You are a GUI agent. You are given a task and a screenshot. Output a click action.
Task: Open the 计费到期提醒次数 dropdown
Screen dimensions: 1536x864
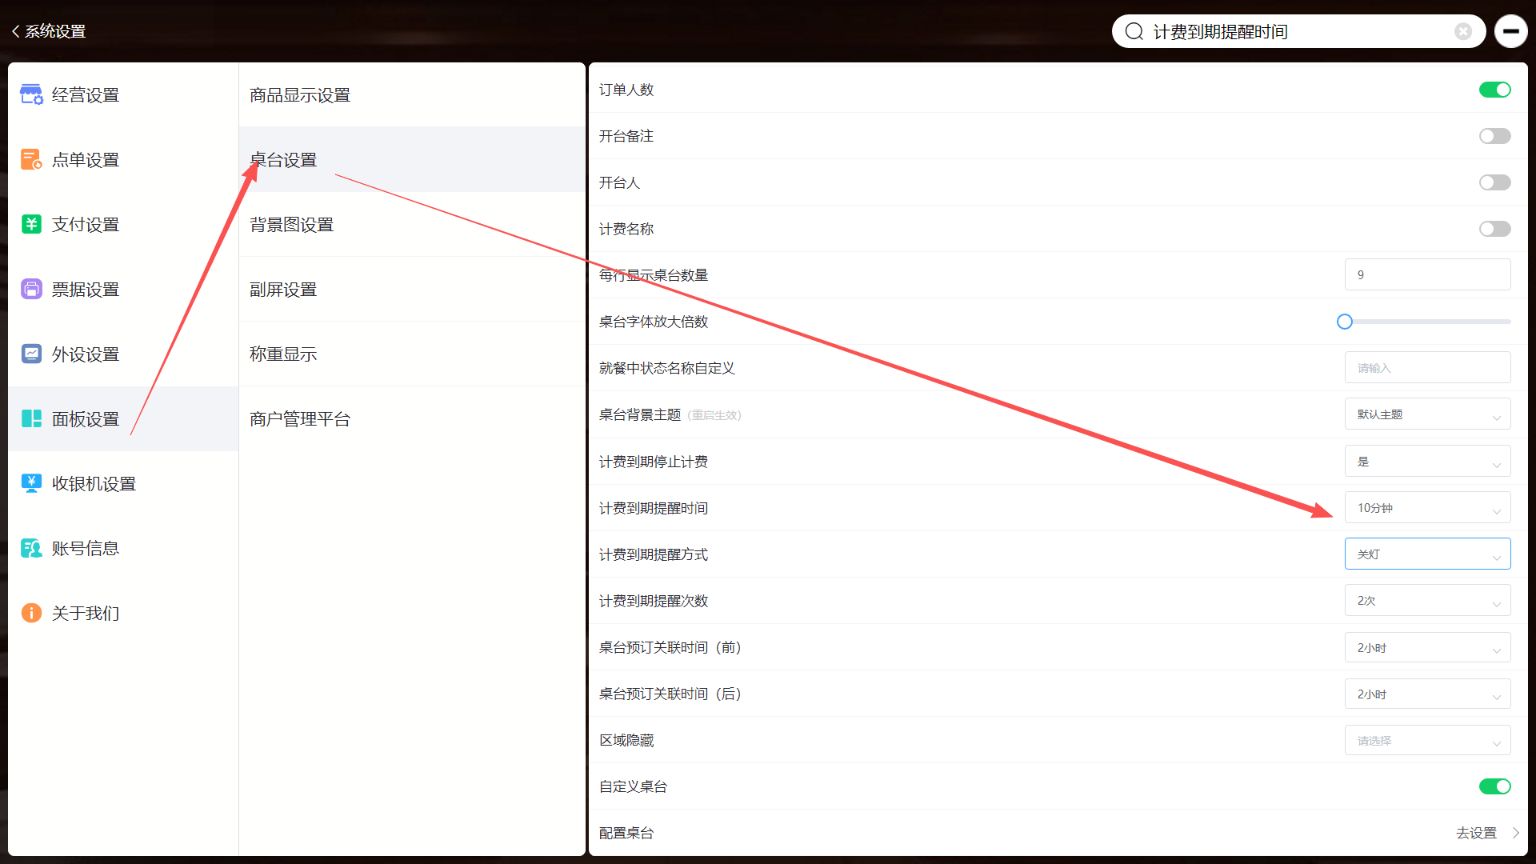tap(1427, 601)
